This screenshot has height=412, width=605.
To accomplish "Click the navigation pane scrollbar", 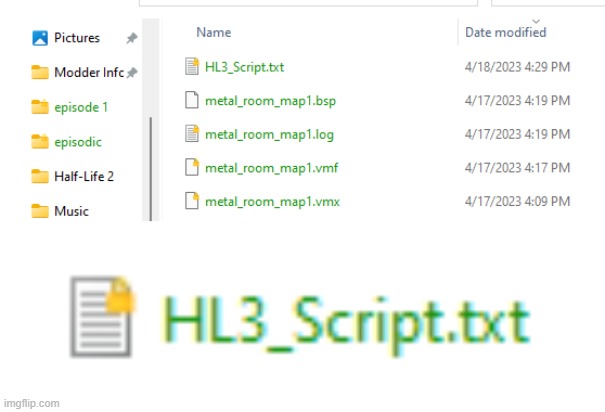I will click(150, 169).
